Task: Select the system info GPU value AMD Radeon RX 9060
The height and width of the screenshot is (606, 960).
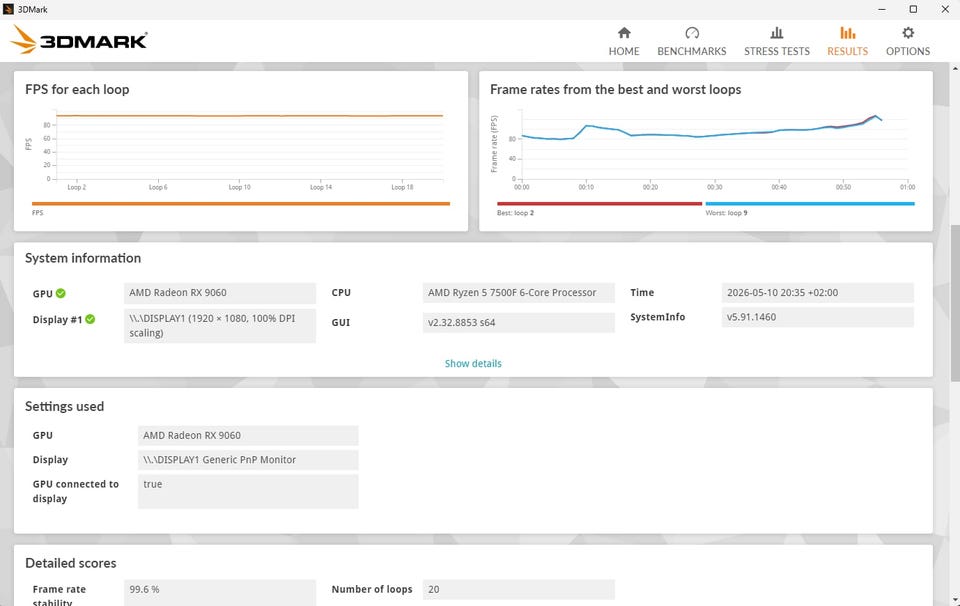Action: [220, 293]
